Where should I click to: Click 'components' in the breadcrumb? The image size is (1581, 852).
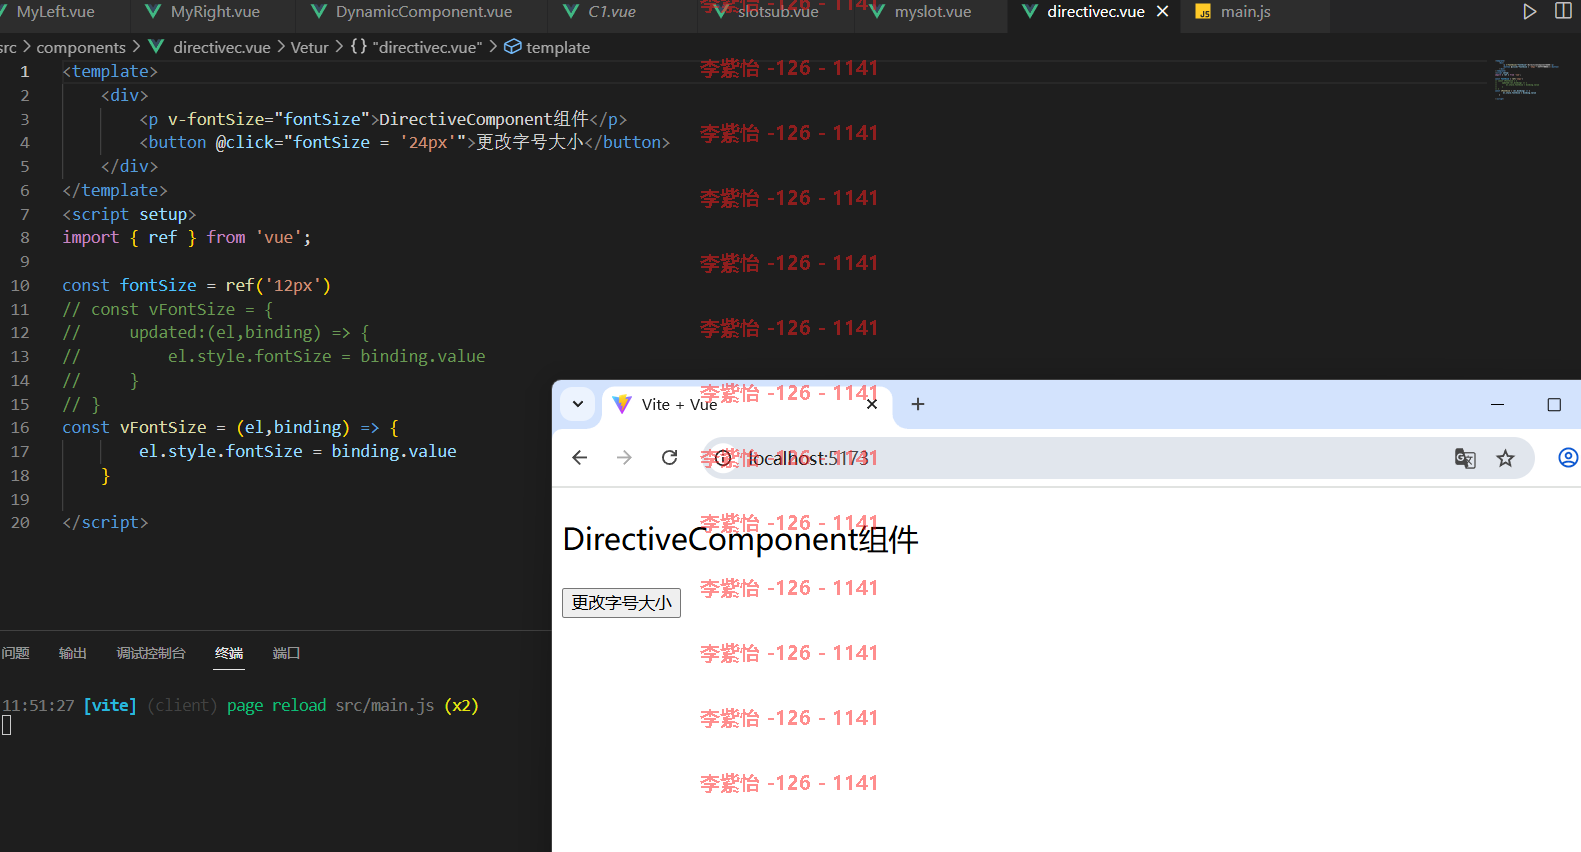[81, 47]
